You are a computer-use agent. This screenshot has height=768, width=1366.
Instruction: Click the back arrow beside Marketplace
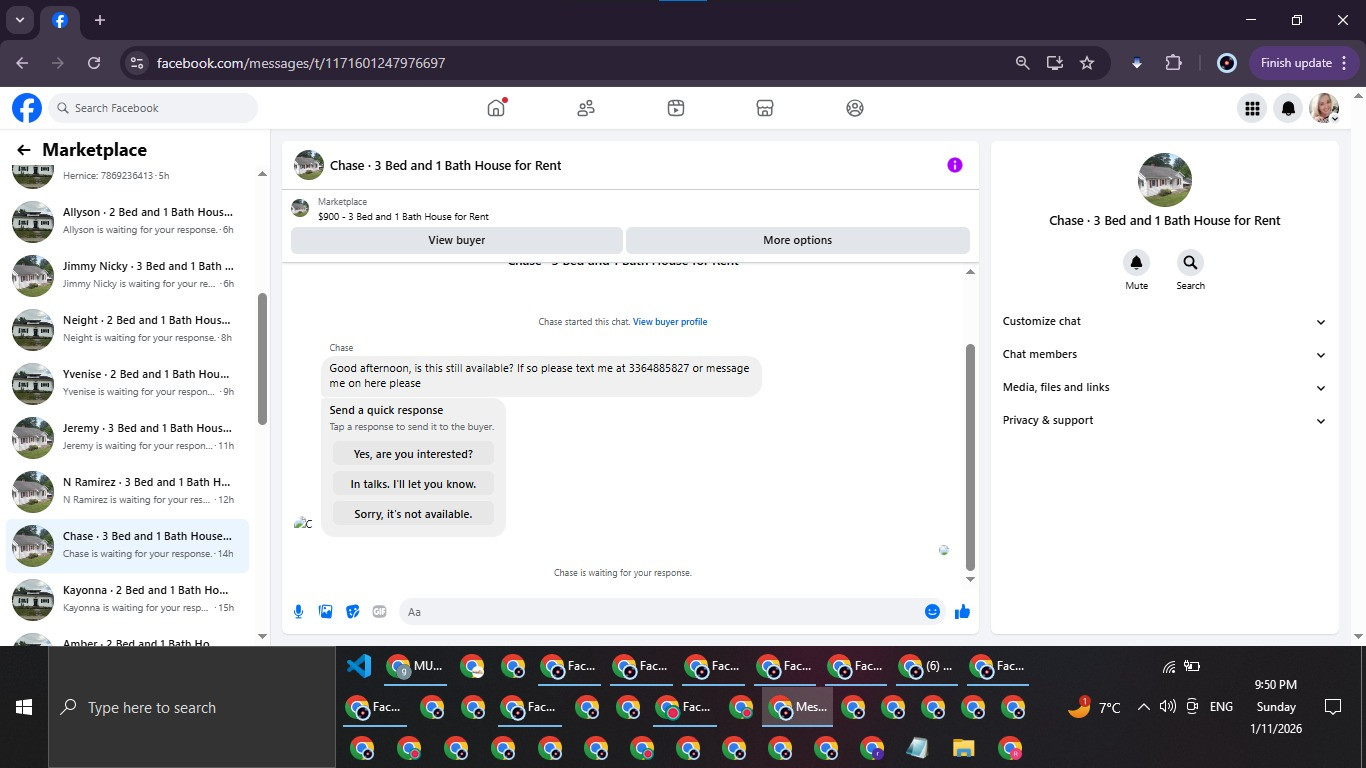point(24,150)
